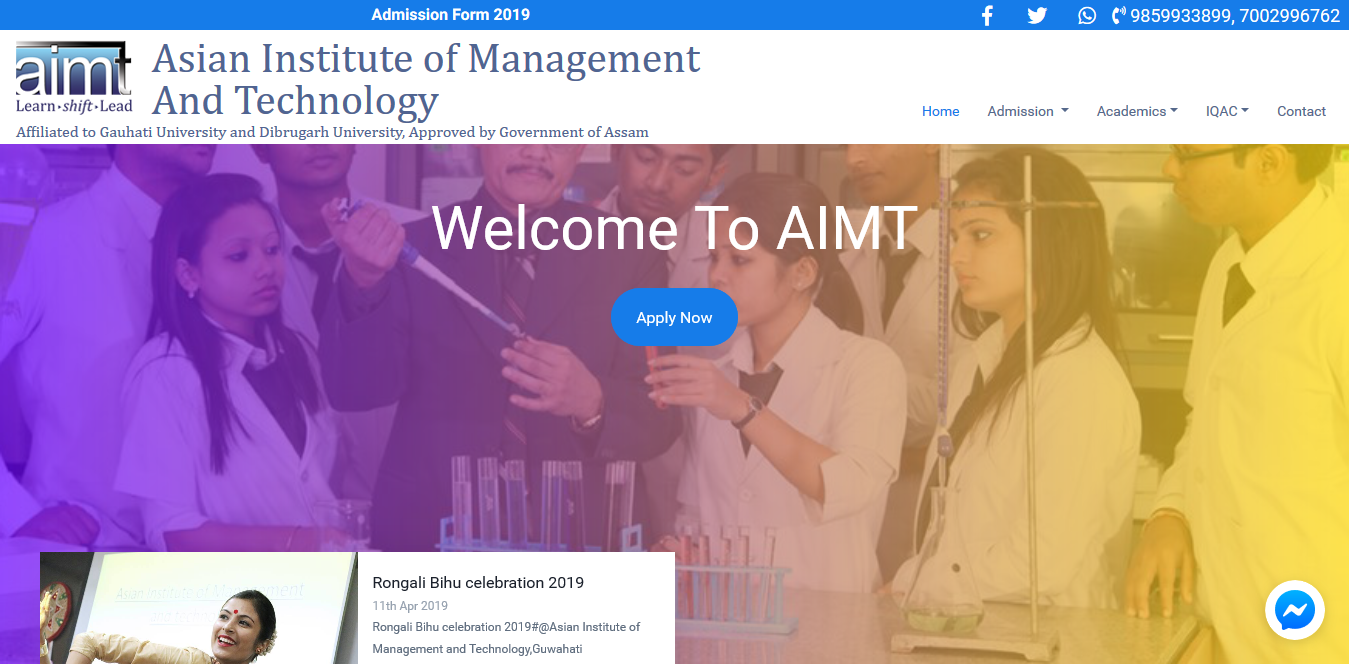Expand the IQAC dropdown menu
This screenshot has height=664, width=1349.
pyautogui.click(x=1227, y=111)
